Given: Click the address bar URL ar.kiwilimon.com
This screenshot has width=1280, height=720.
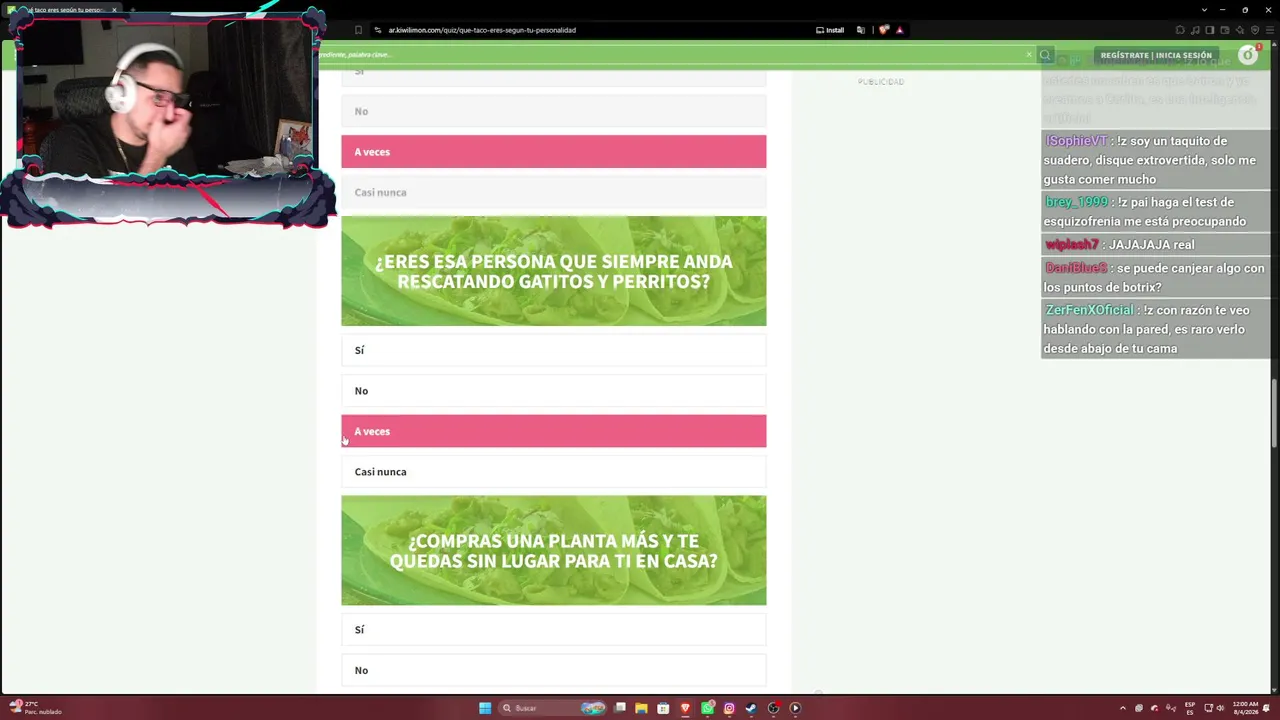Looking at the screenshot, I should [x=482, y=30].
